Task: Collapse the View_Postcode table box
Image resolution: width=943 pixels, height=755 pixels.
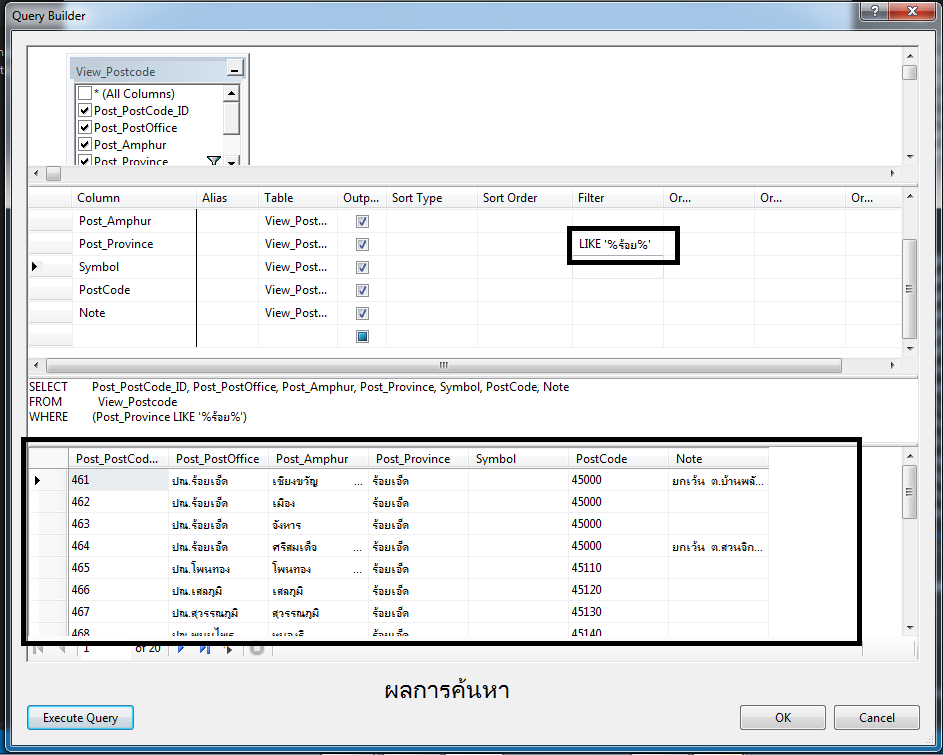Action: [233, 71]
